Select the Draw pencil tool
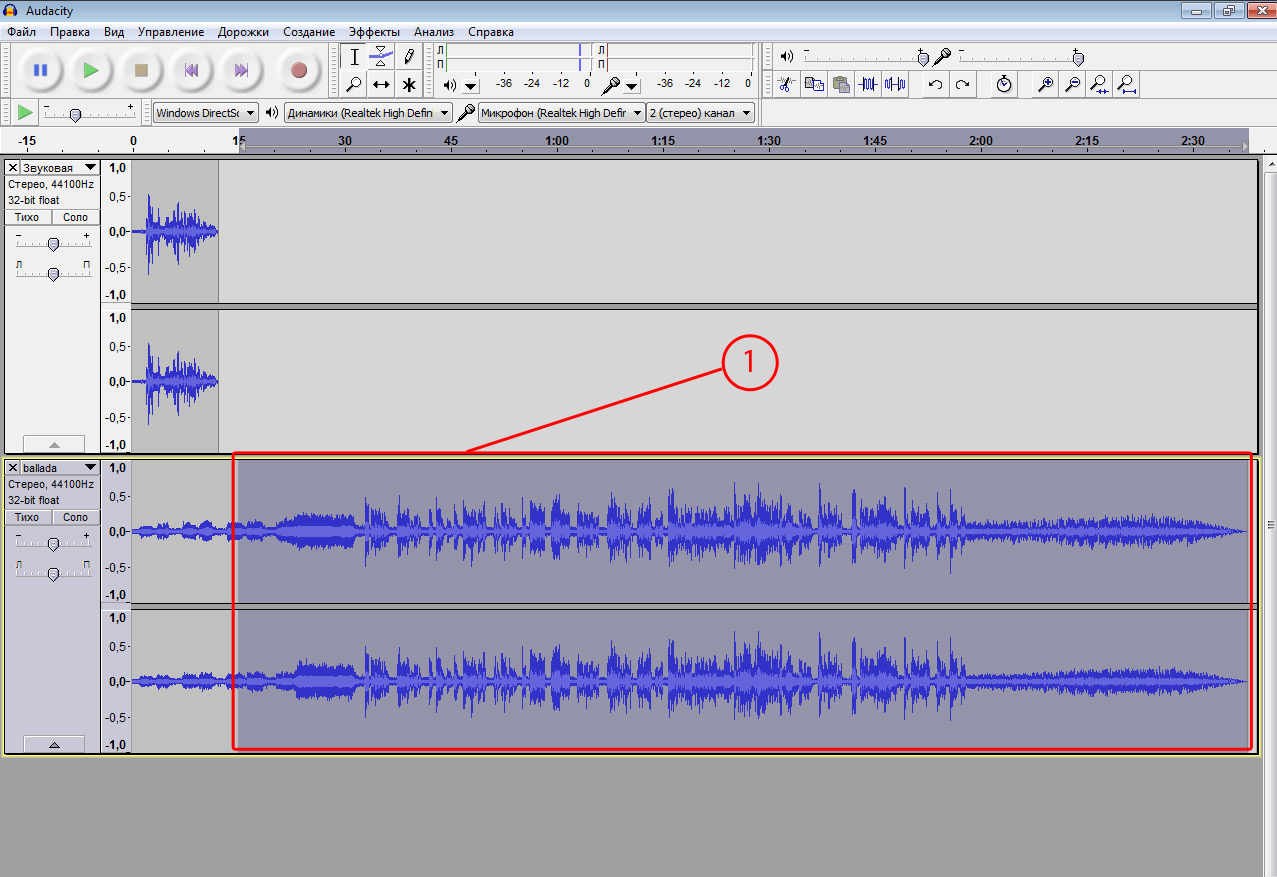The width and height of the screenshot is (1277, 877). pyautogui.click(x=408, y=57)
